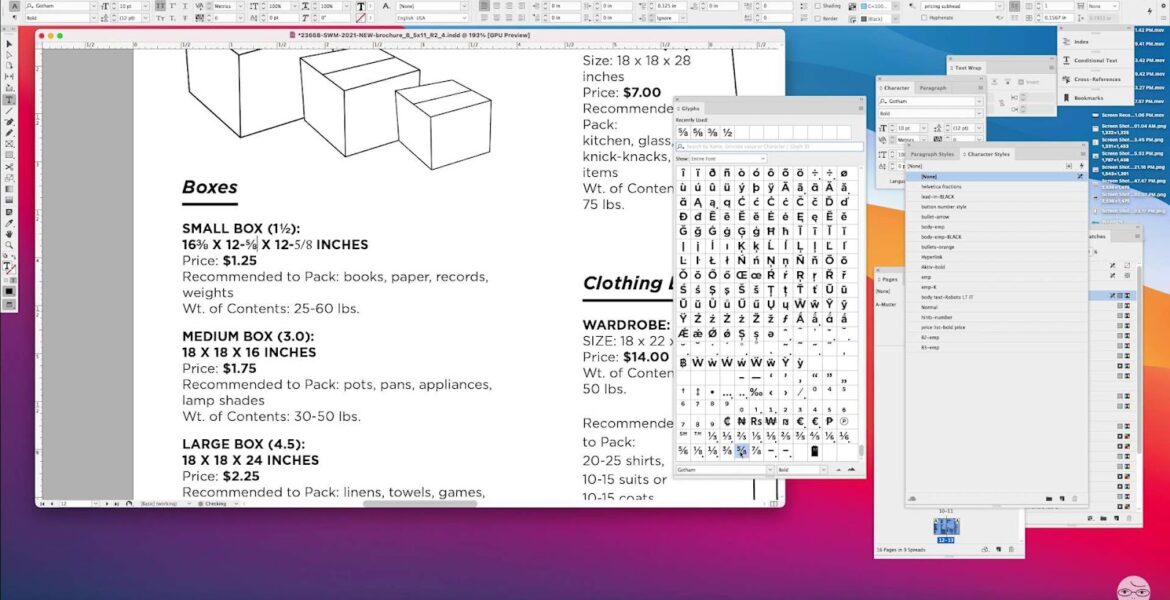Screen dimensions: 1170x600
Task: Click Glyphs panel zoom-out mountain icon
Action: 838,470
